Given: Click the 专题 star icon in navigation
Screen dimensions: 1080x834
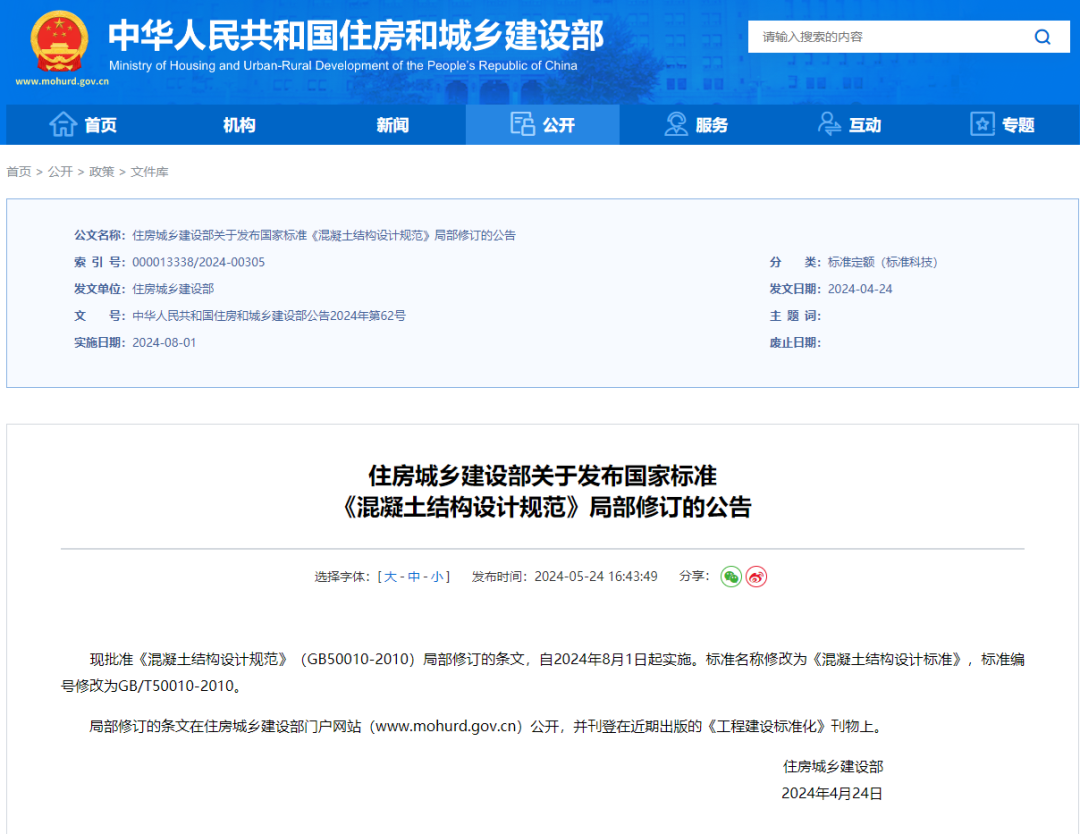Looking at the screenshot, I should click(981, 124).
